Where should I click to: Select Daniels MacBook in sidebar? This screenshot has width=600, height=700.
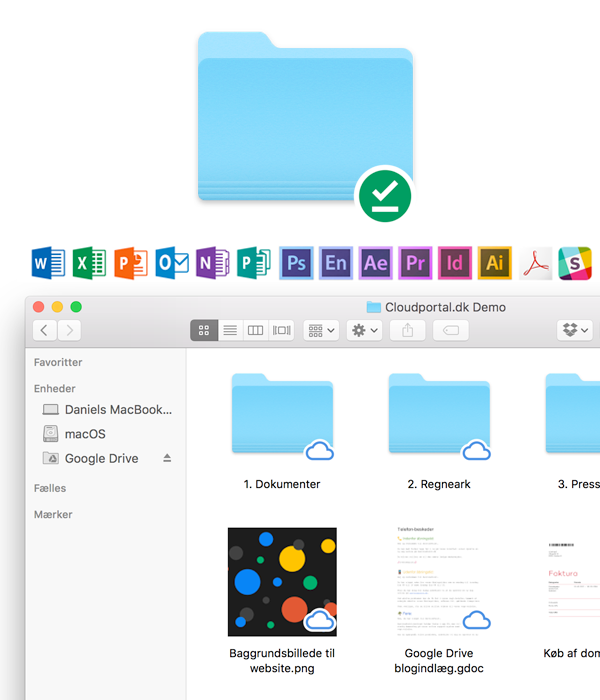point(106,409)
